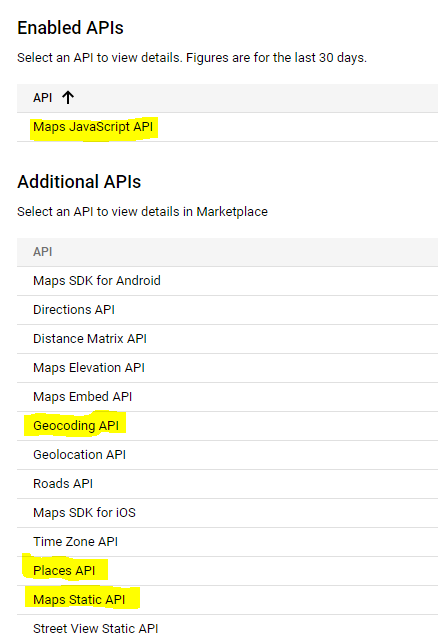Open the Maps JavaScript API details
Viewport: 438px width, 643px height.
(x=93, y=127)
